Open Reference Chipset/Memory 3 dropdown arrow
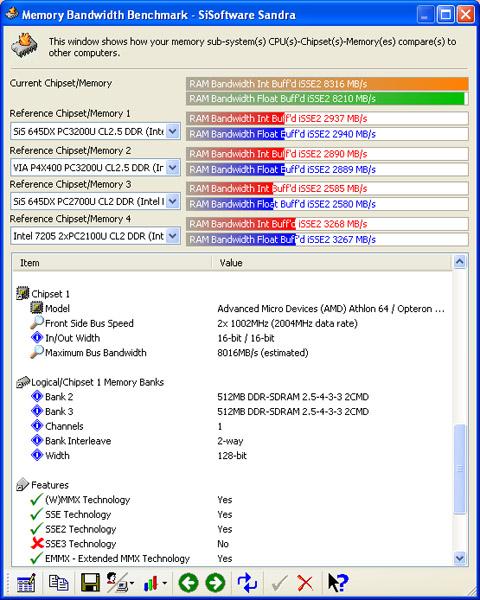 tap(173, 201)
